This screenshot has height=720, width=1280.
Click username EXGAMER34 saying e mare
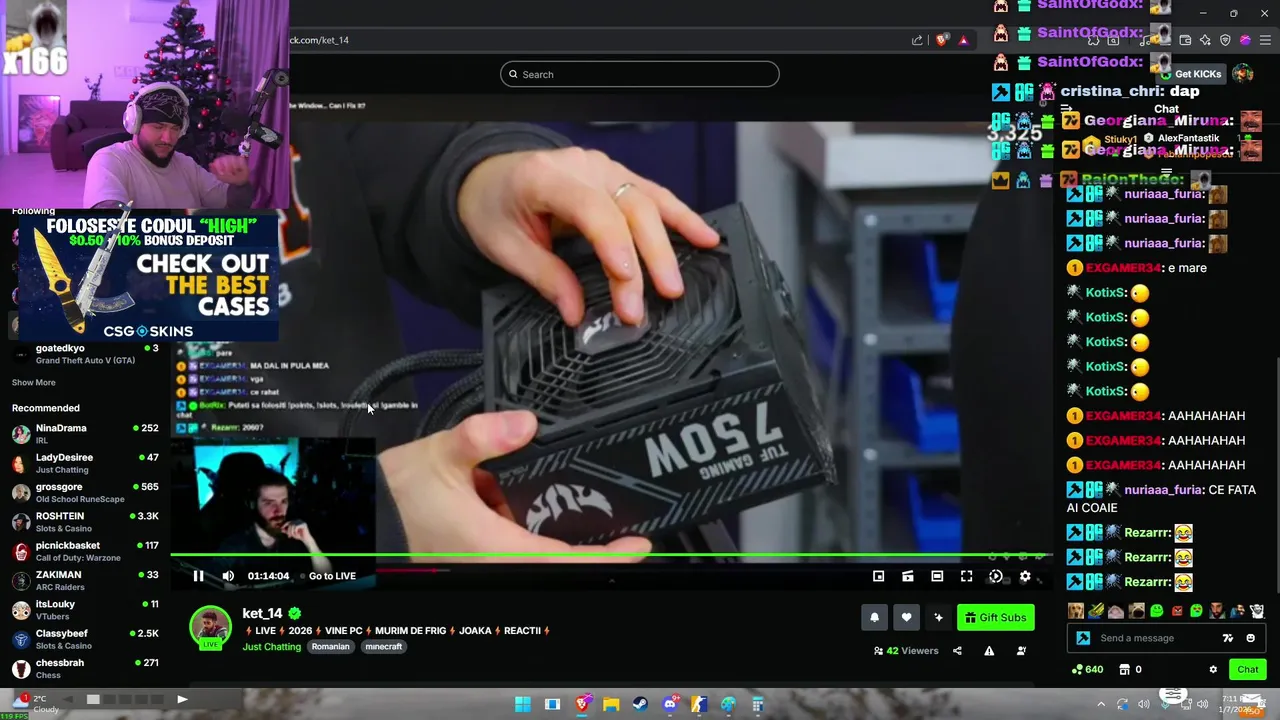[1124, 268]
